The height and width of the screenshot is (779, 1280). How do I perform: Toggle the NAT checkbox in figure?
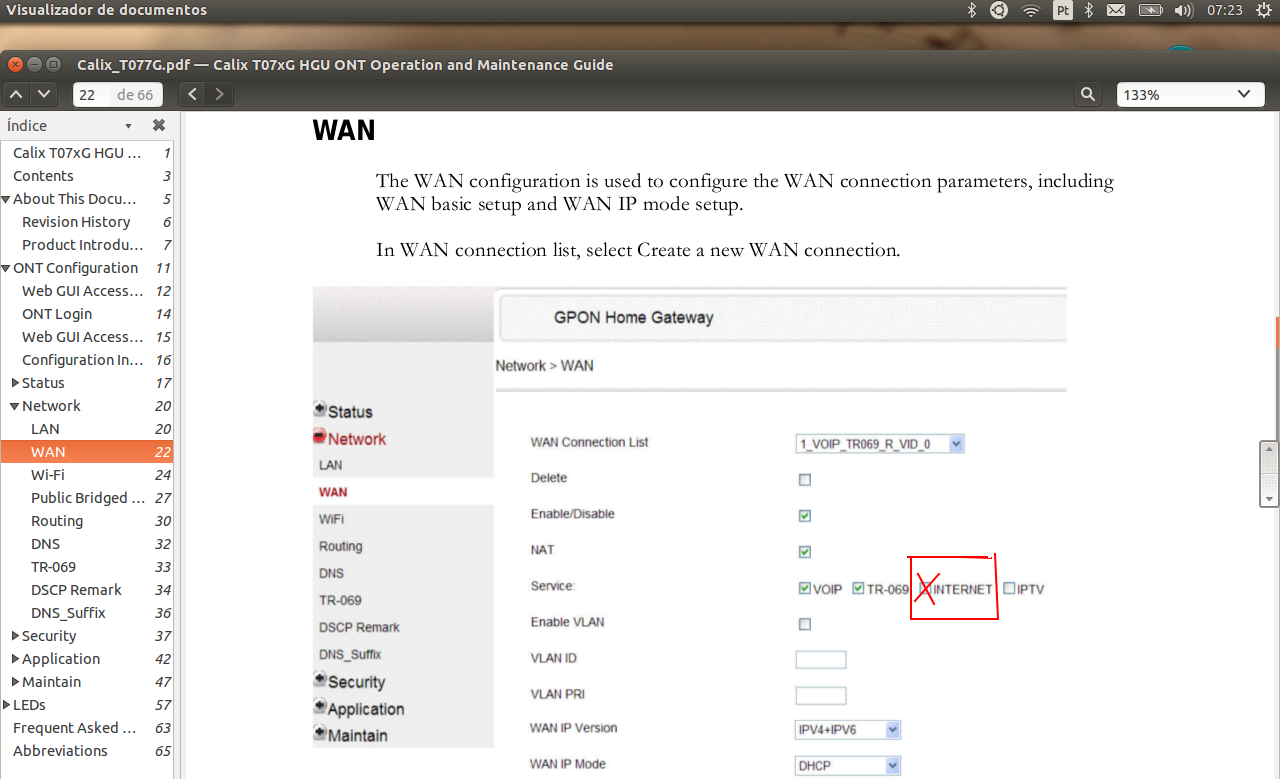[x=804, y=552]
